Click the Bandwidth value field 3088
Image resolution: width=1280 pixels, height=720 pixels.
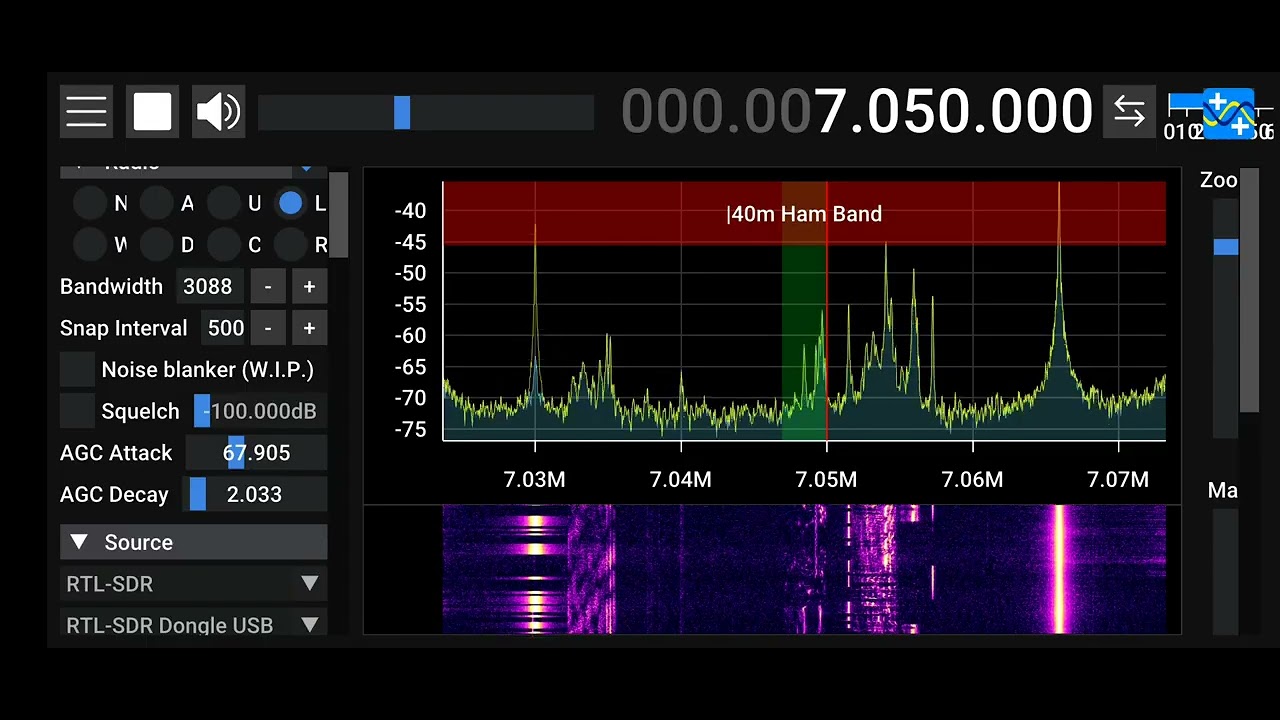click(210, 287)
